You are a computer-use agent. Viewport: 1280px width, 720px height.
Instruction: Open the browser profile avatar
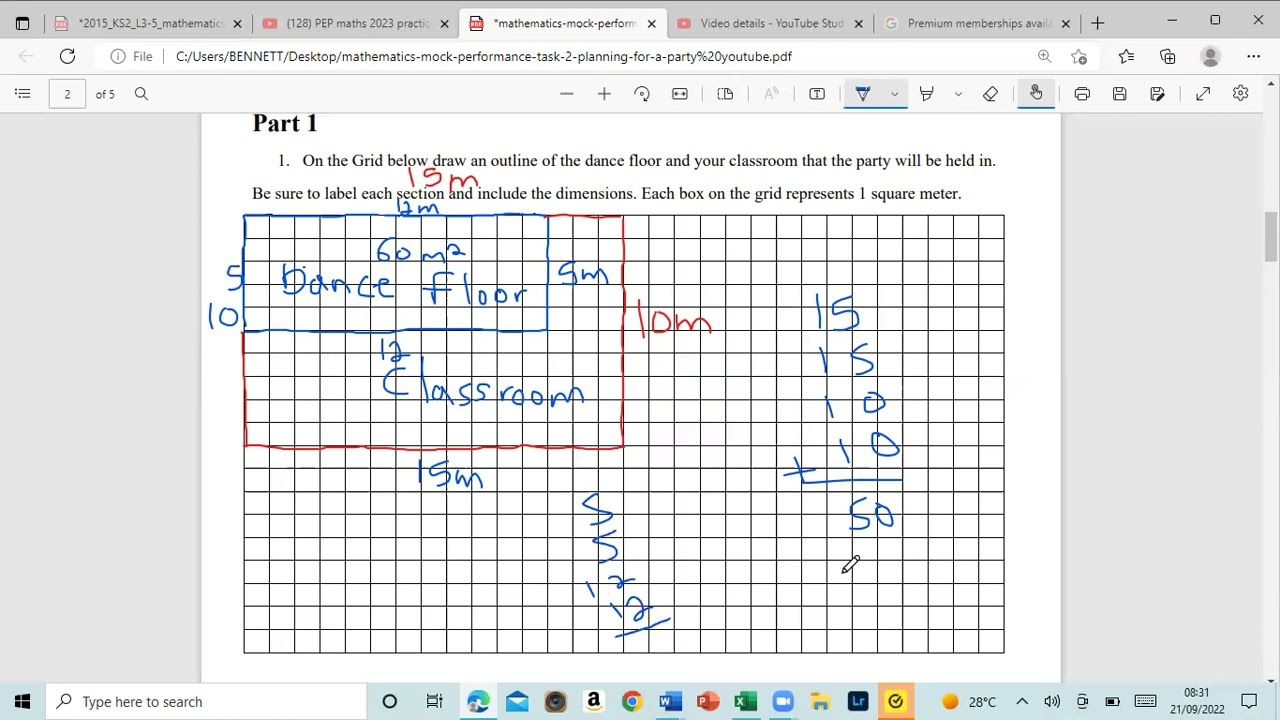1210,56
